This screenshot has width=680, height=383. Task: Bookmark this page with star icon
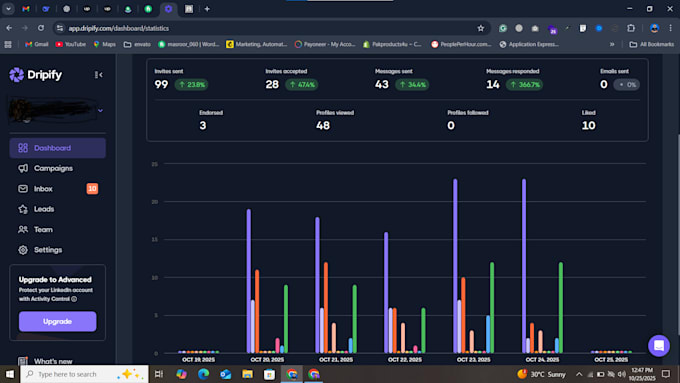pos(481,28)
